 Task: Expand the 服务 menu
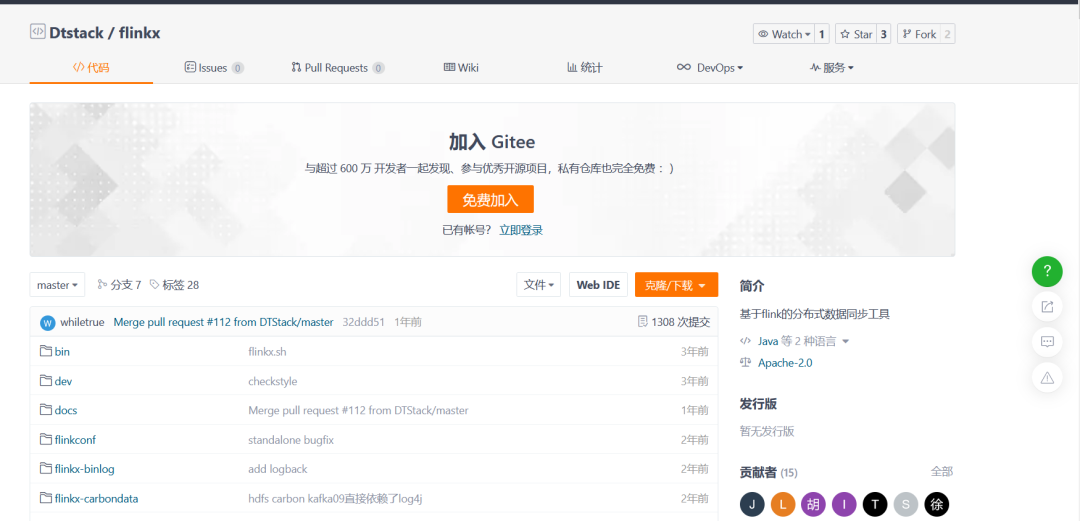pyautogui.click(x=832, y=68)
